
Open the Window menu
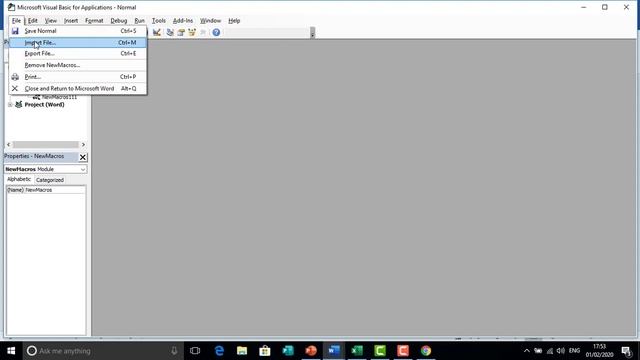coord(210,20)
